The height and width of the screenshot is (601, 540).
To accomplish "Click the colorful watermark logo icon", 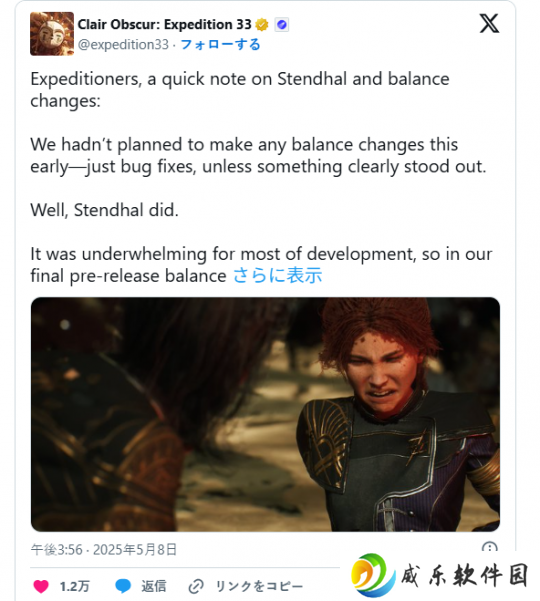I will click(x=373, y=576).
